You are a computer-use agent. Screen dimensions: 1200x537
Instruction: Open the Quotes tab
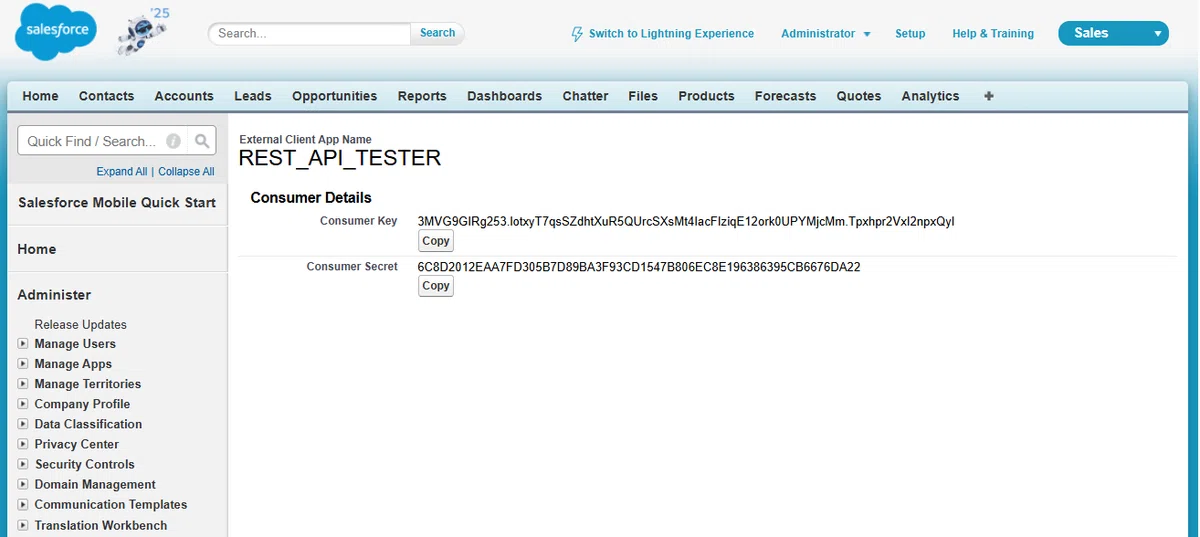pyautogui.click(x=859, y=96)
